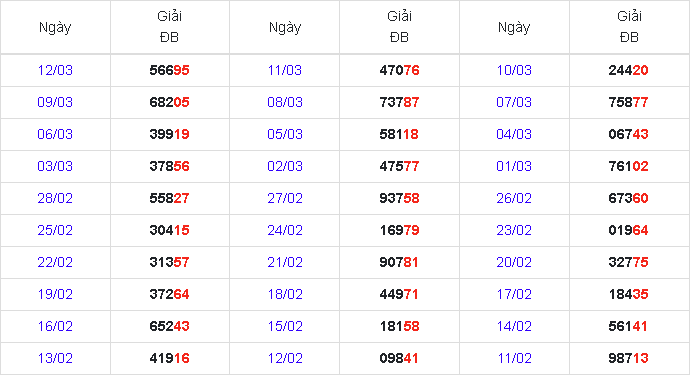Screen dimensions: 690x375
Task: Open results for 21/02
Action: click(285, 262)
